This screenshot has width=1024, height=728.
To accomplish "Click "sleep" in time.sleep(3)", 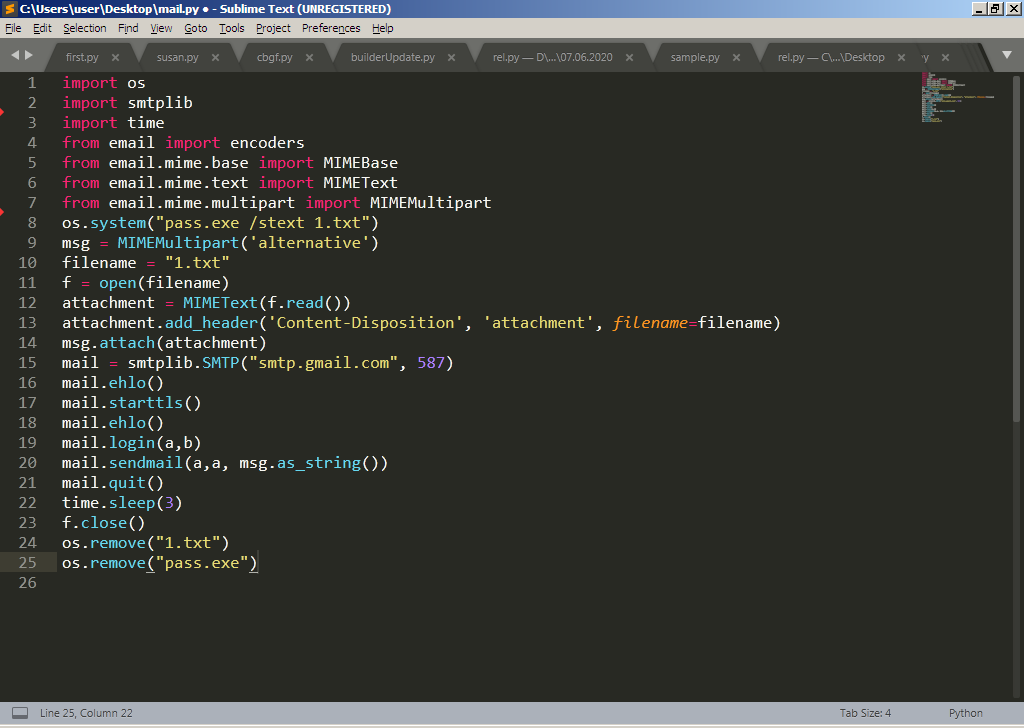I will [x=132, y=503].
